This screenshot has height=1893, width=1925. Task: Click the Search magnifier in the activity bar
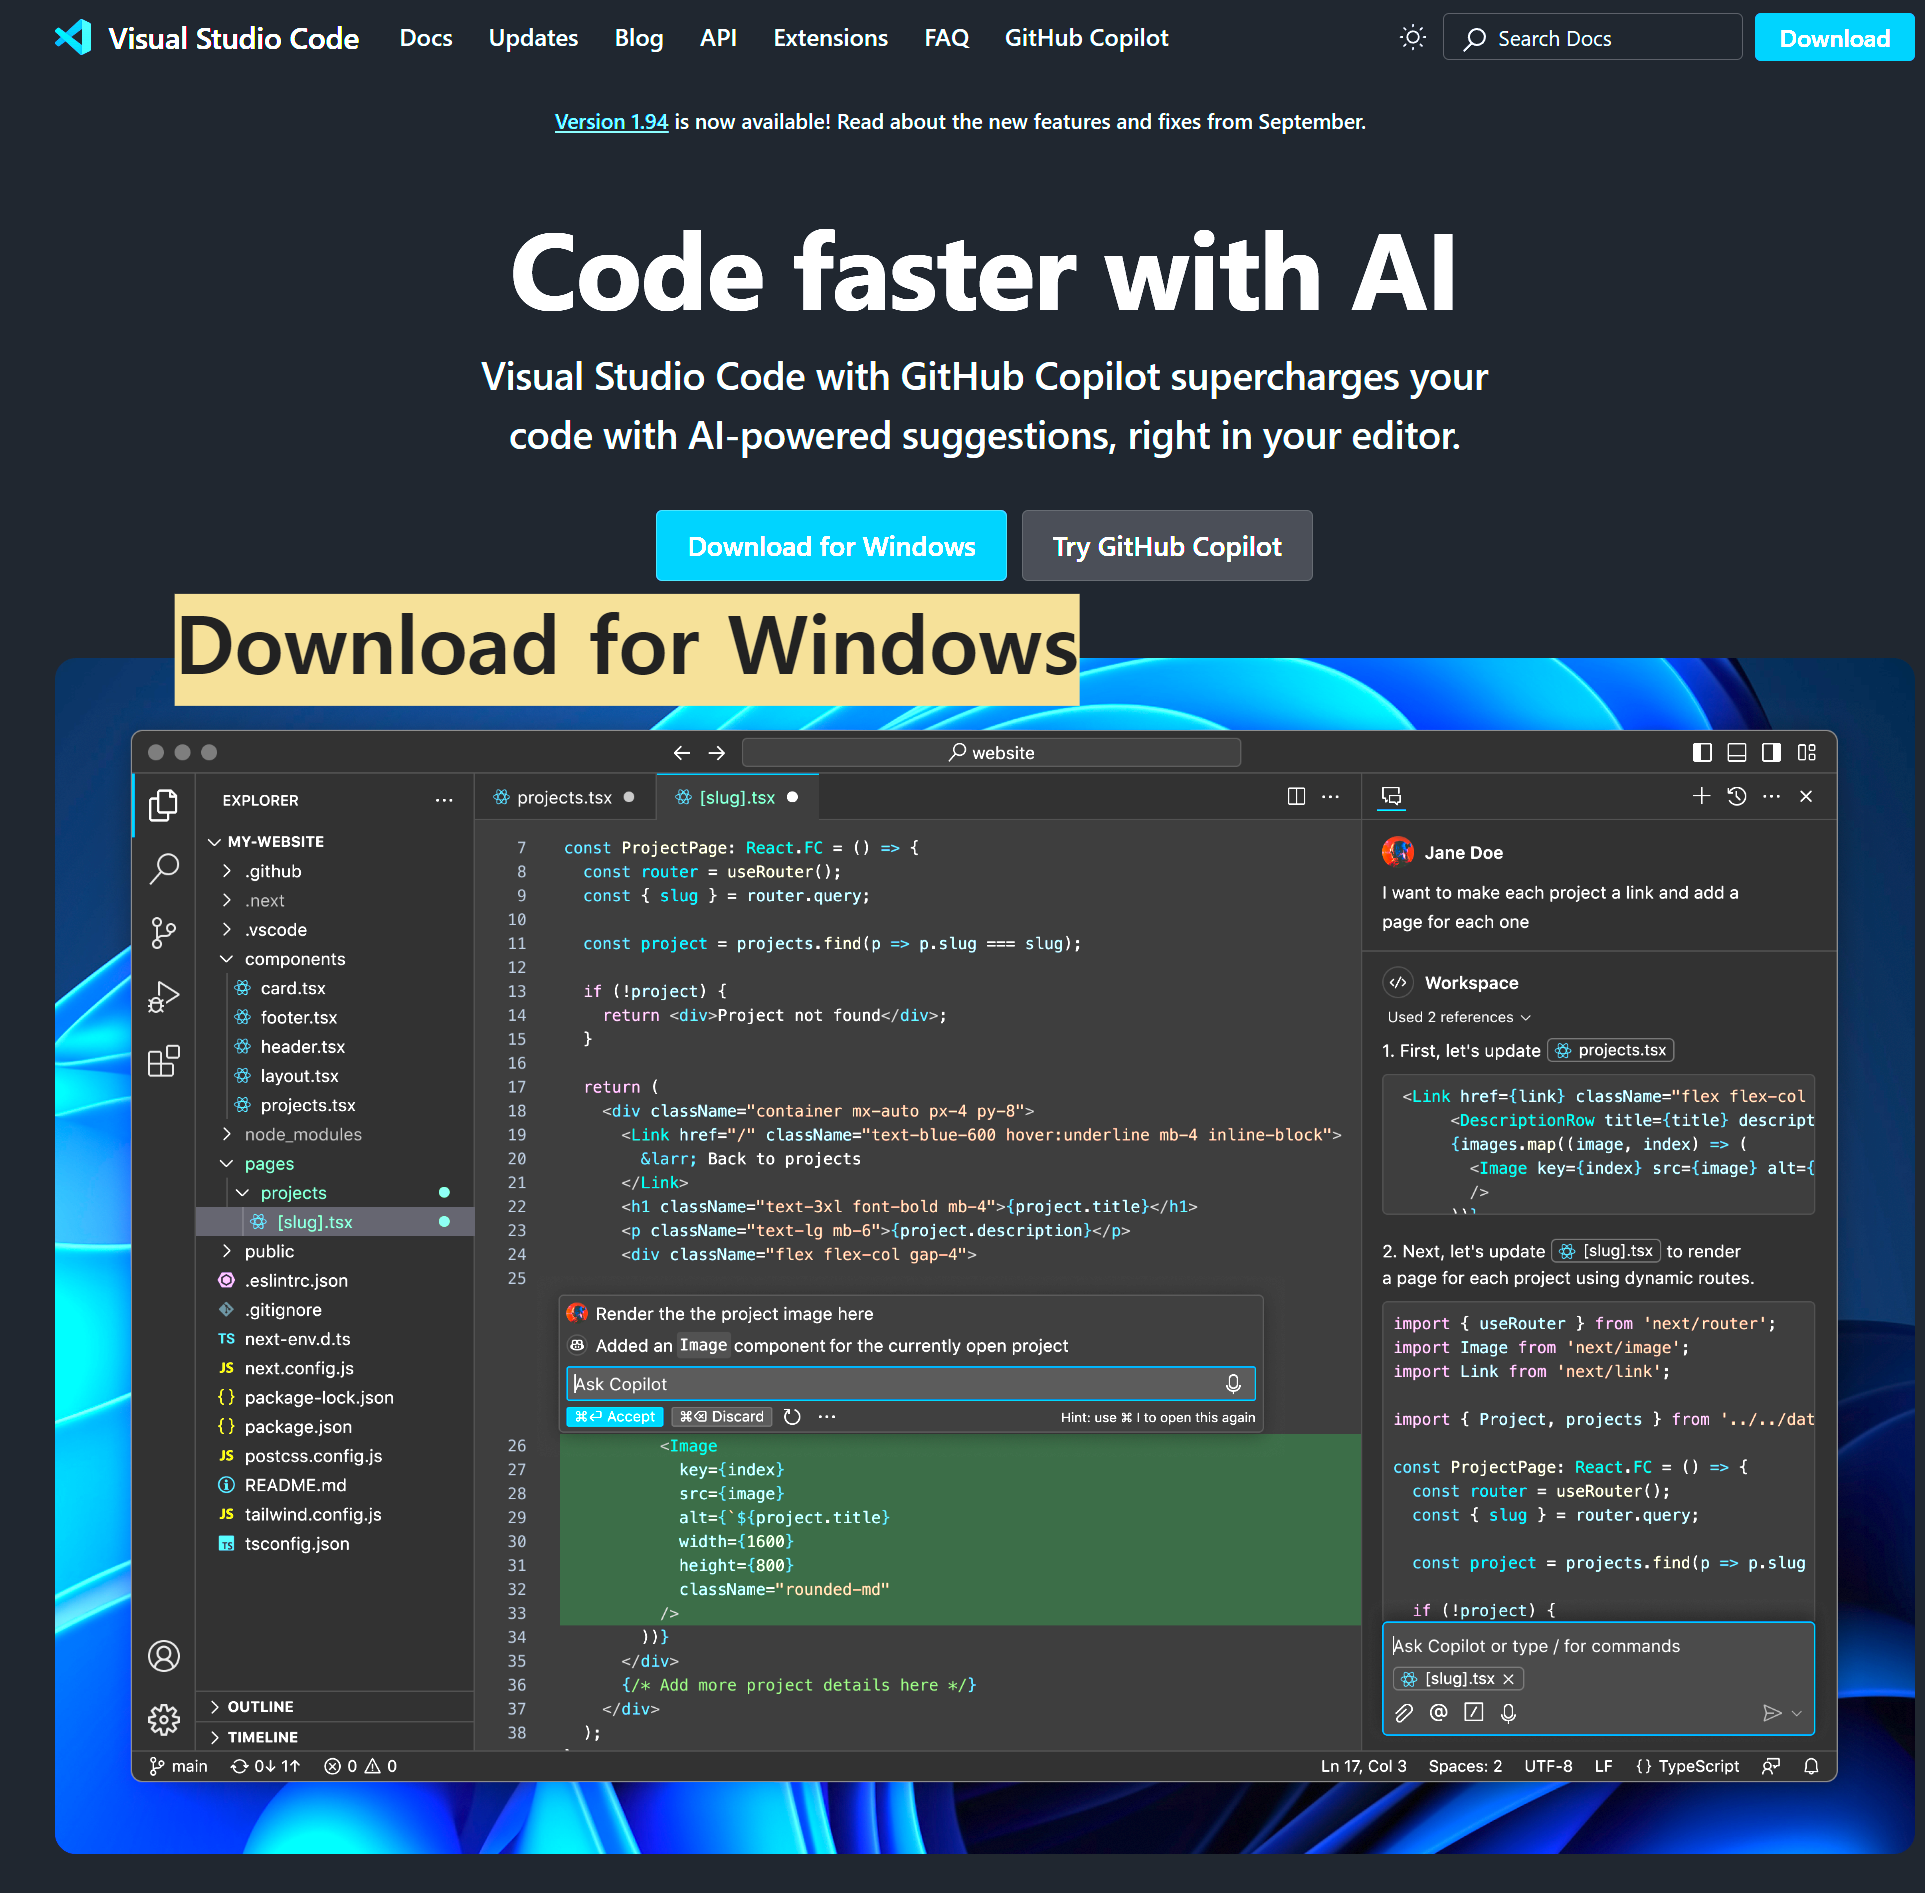coord(163,868)
